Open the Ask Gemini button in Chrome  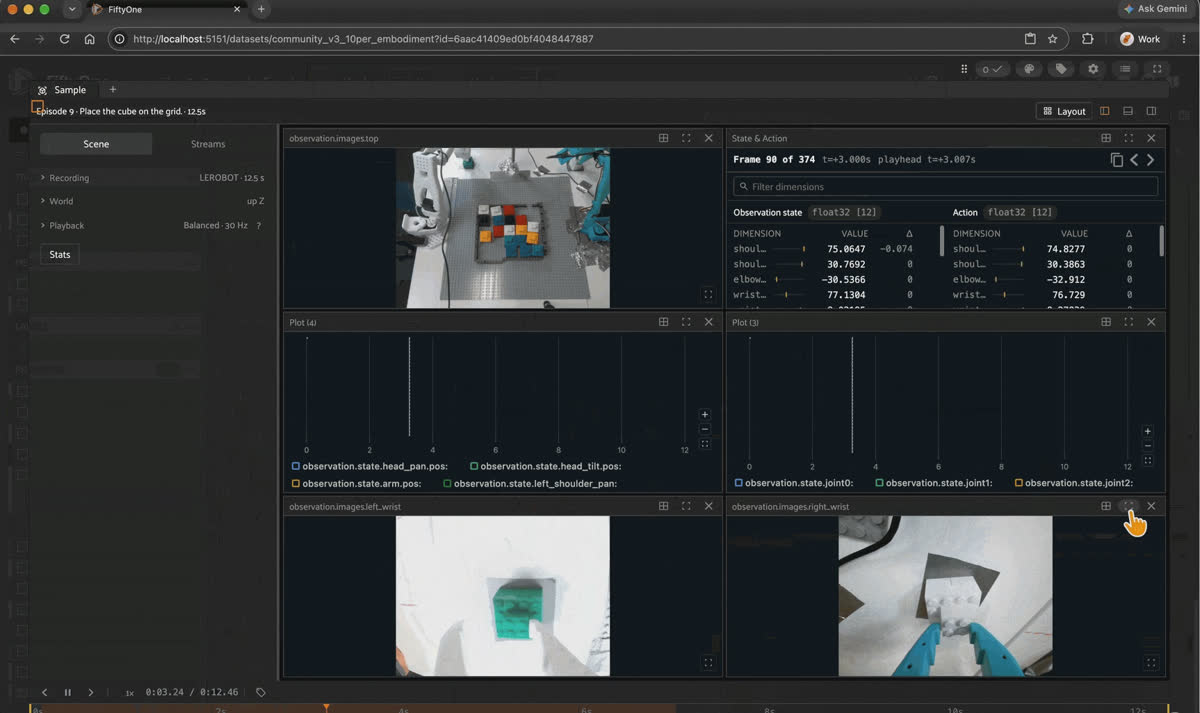(x=1155, y=9)
